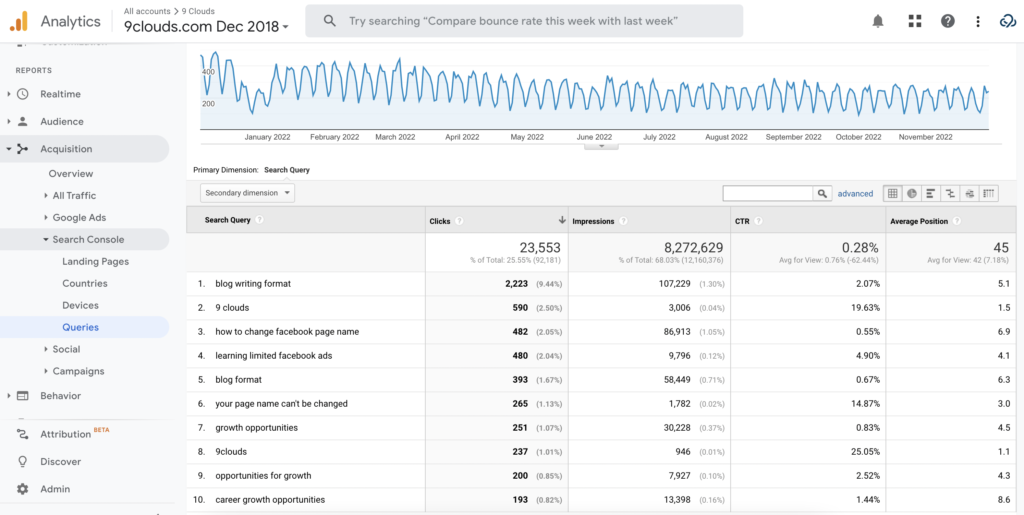The height and width of the screenshot is (515, 1024).
Task: Click the chart collapse handle below the graph
Action: click(x=601, y=146)
